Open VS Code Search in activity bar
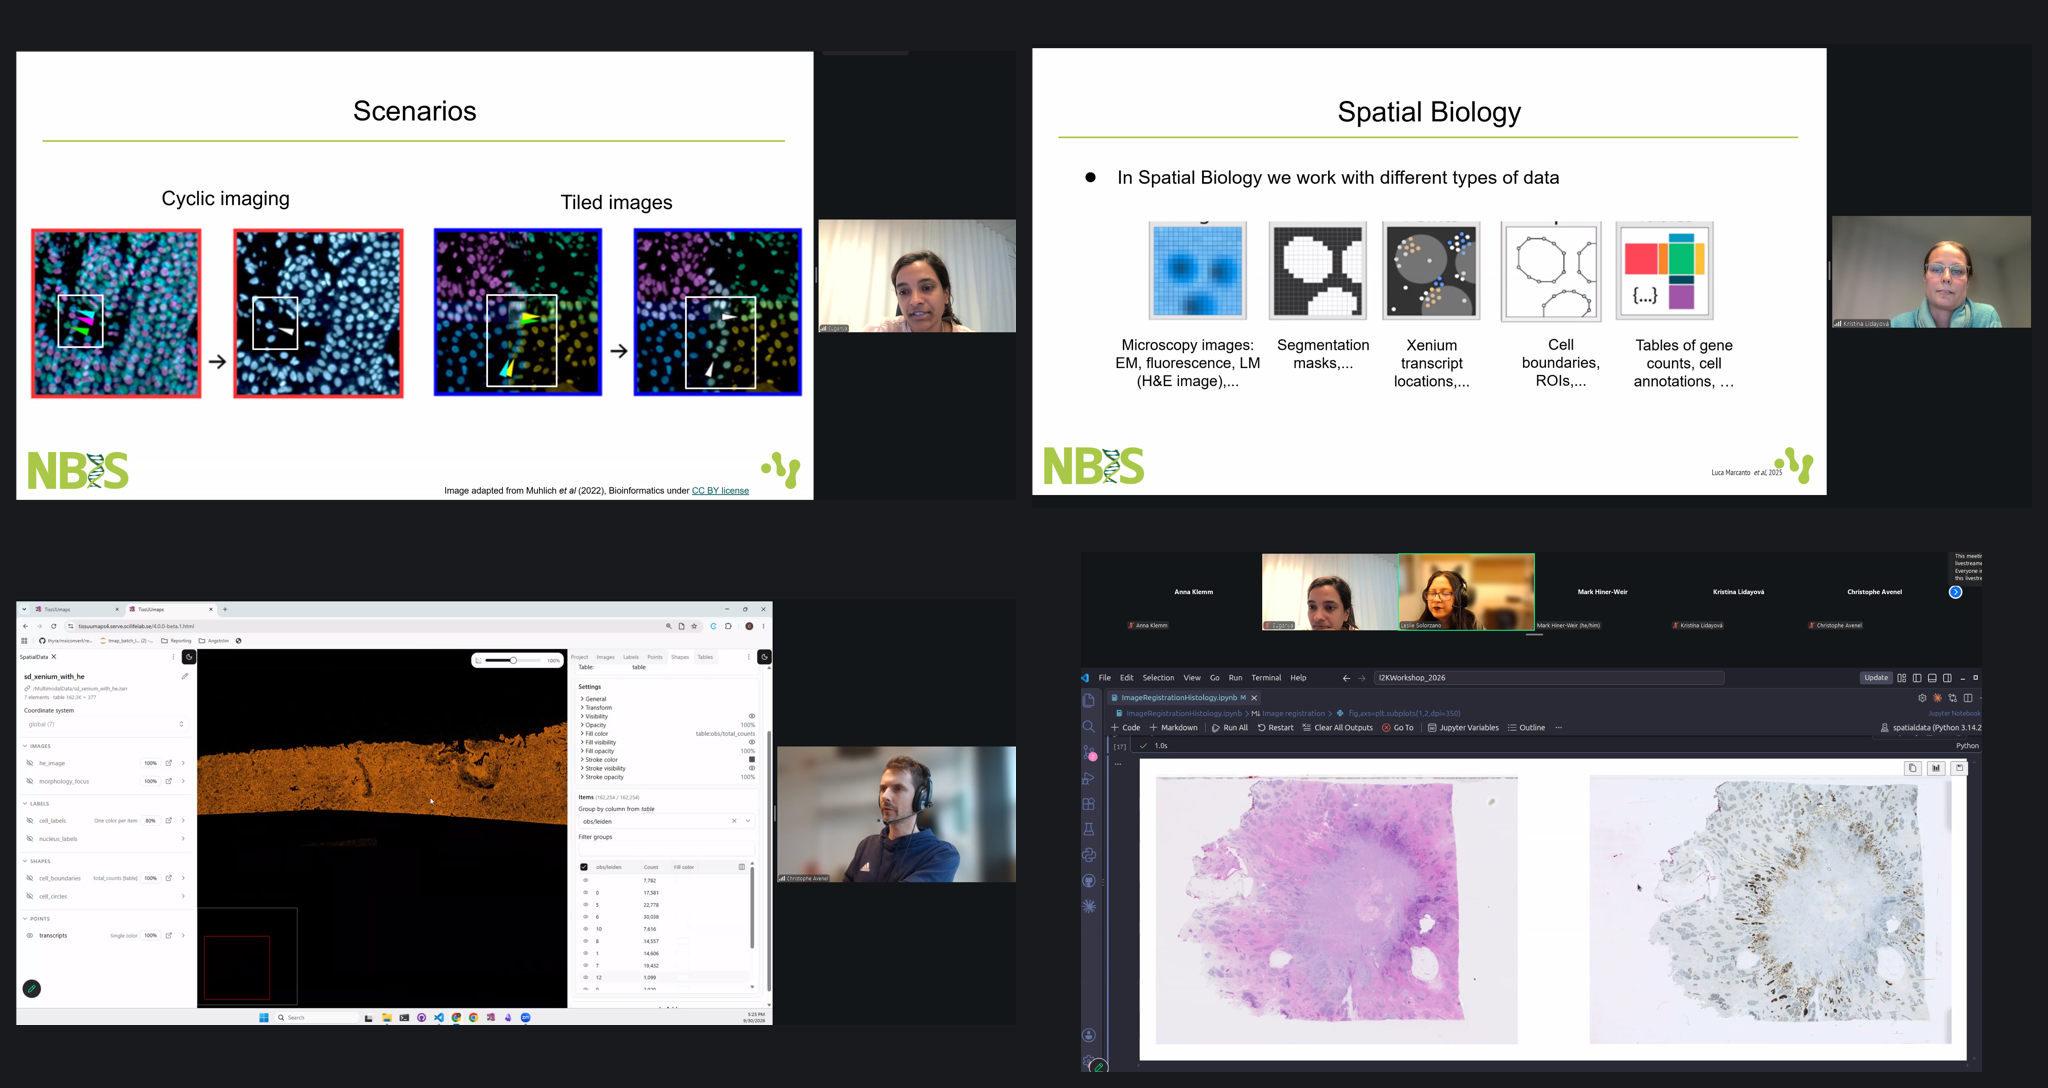Screen dimensions: 2048x1088 (x=1089, y=726)
